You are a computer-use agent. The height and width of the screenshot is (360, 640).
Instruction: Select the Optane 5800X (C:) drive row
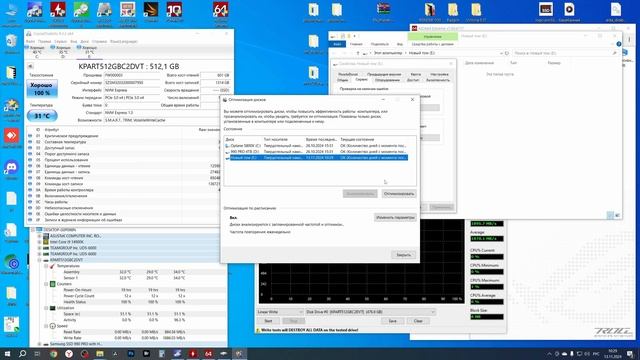pyautogui.click(x=316, y=145)
